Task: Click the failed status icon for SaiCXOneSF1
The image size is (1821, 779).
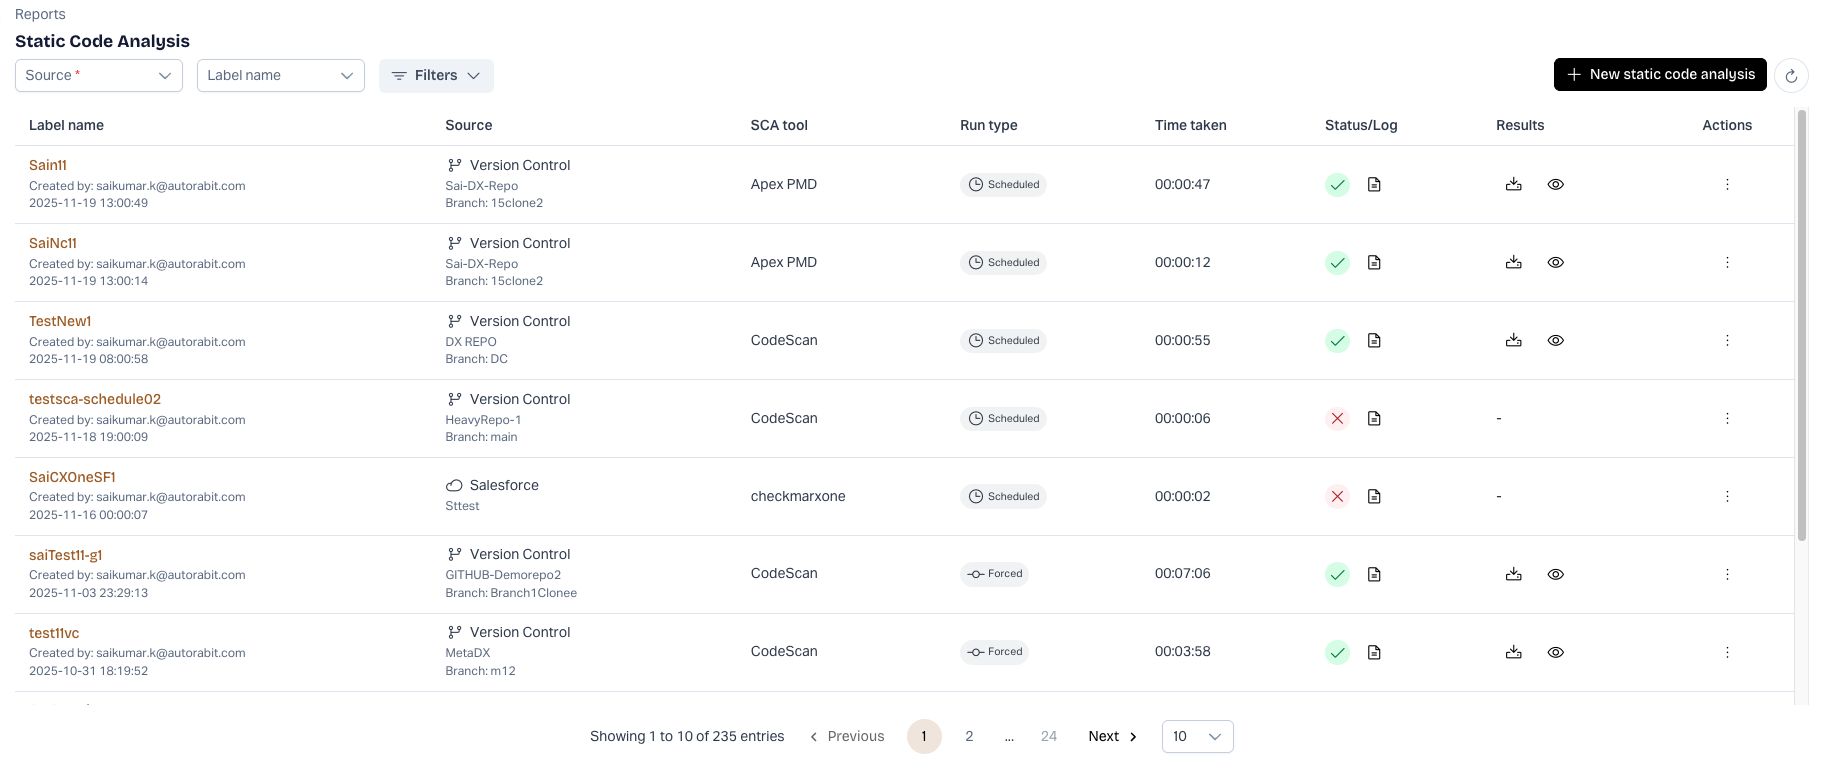Action: coord(1337,497)
